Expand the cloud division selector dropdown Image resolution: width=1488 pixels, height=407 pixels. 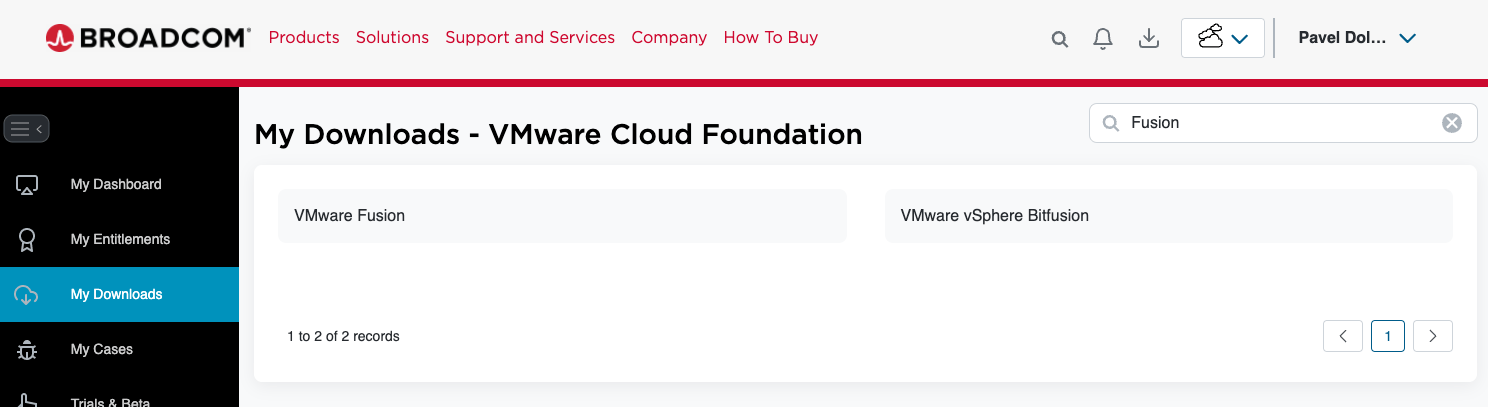click(x=1223, y=39)
